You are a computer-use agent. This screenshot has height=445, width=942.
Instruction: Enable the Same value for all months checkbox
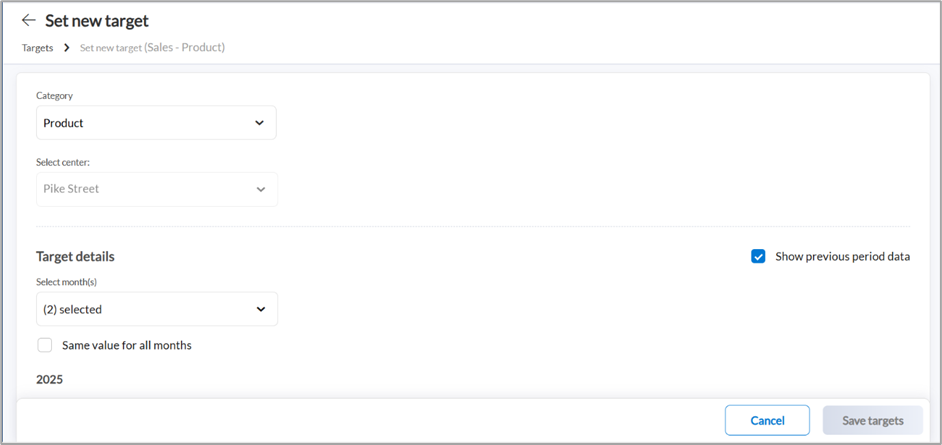pos(45,345)
